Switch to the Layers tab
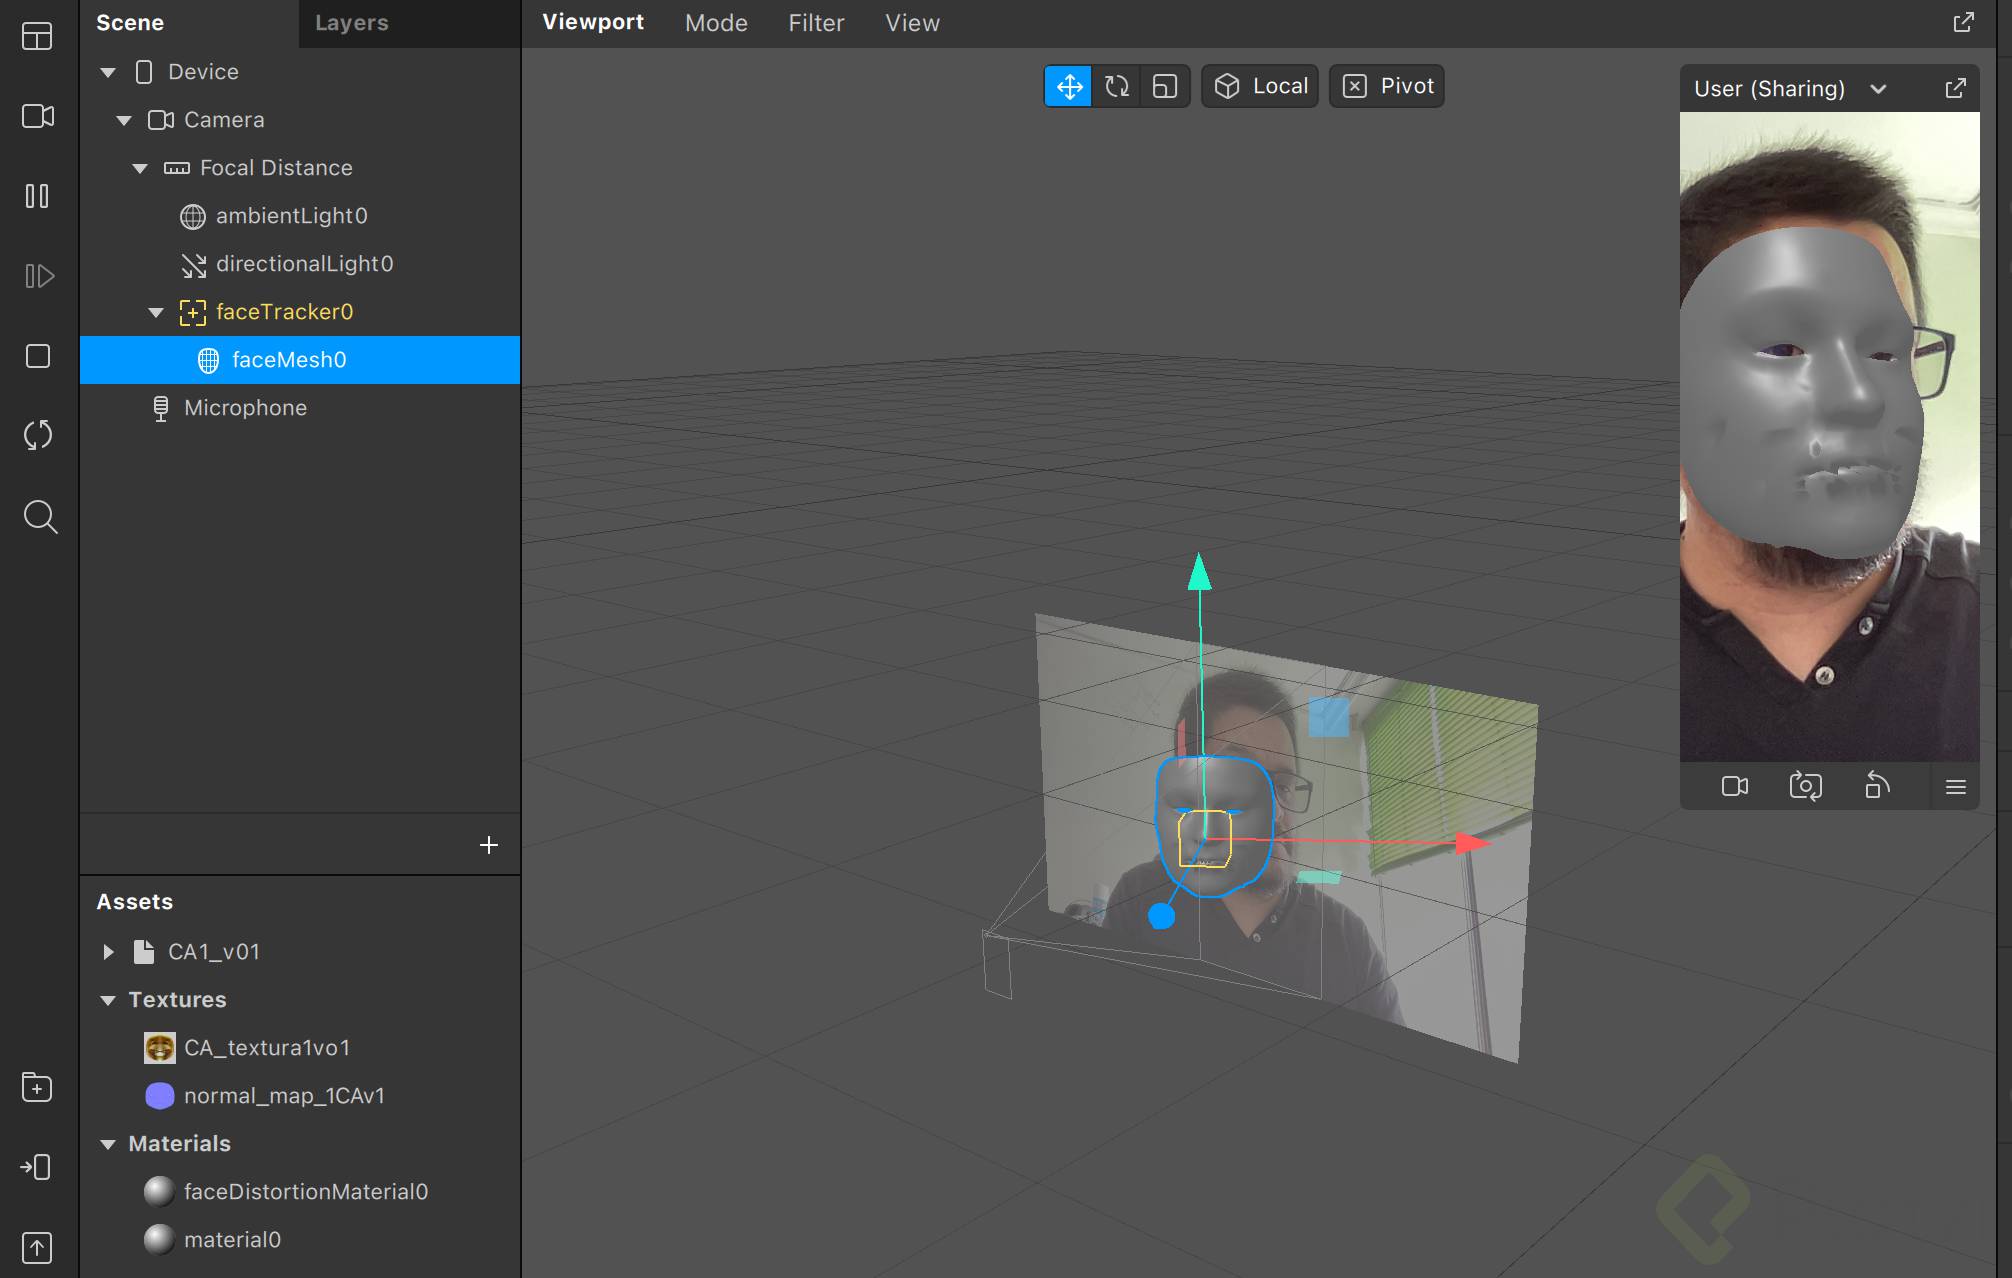The image size is (2012, 1278). (x=351, y=23)
